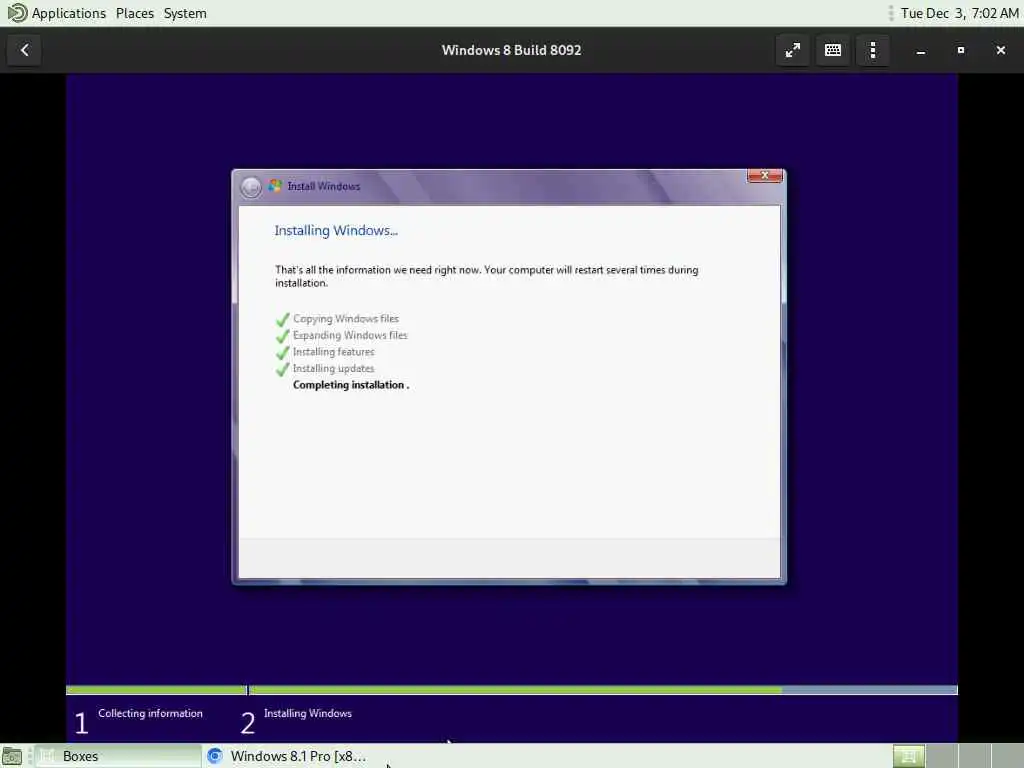
Task: Click 'Collecting information' stage label
Action: click(150, 714)
